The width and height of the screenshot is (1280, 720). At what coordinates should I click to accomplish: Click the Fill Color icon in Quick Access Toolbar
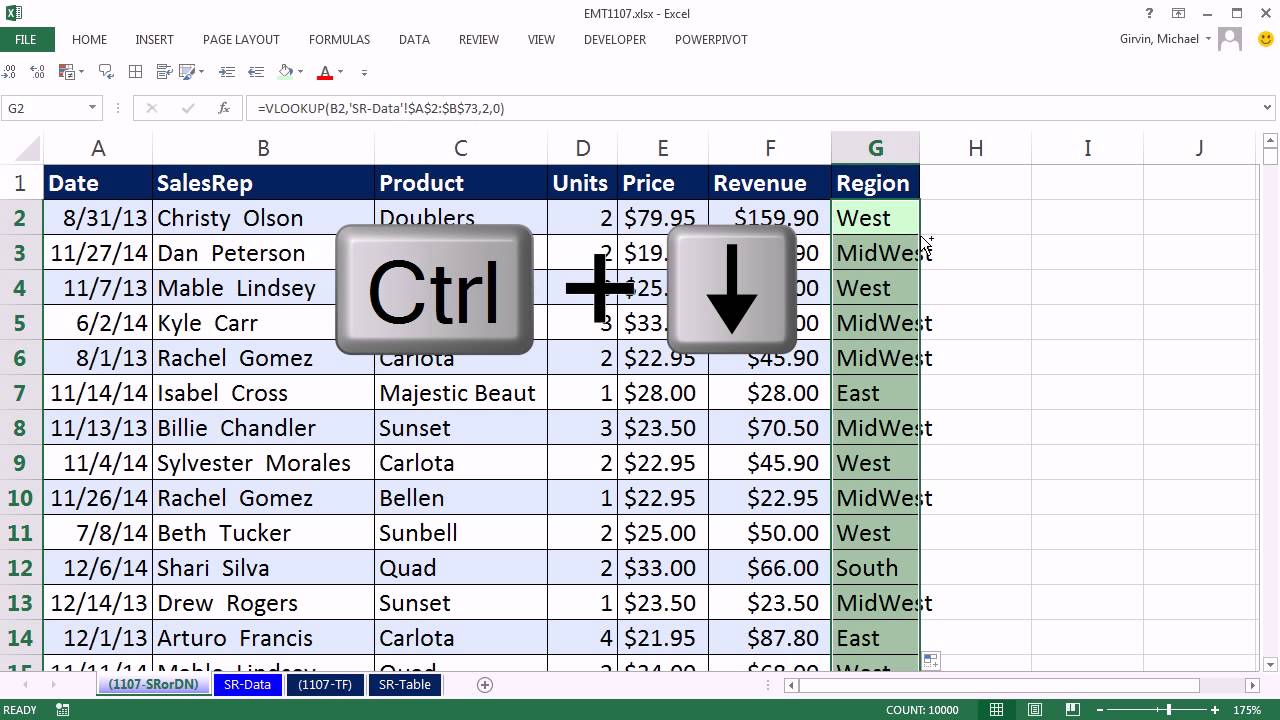(x=286, y=73)
